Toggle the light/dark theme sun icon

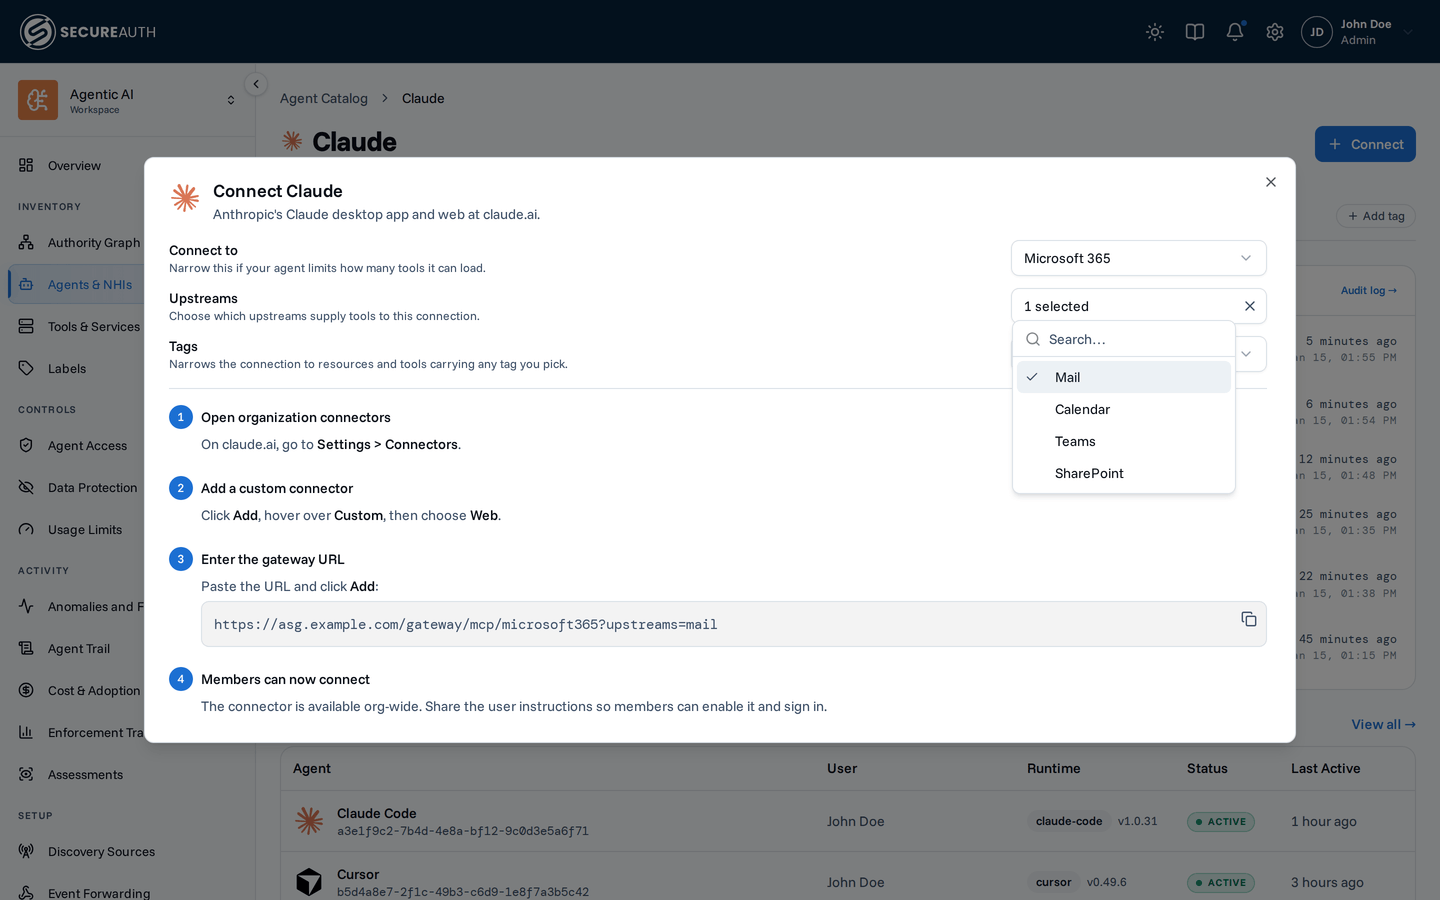click(1155, 32)
